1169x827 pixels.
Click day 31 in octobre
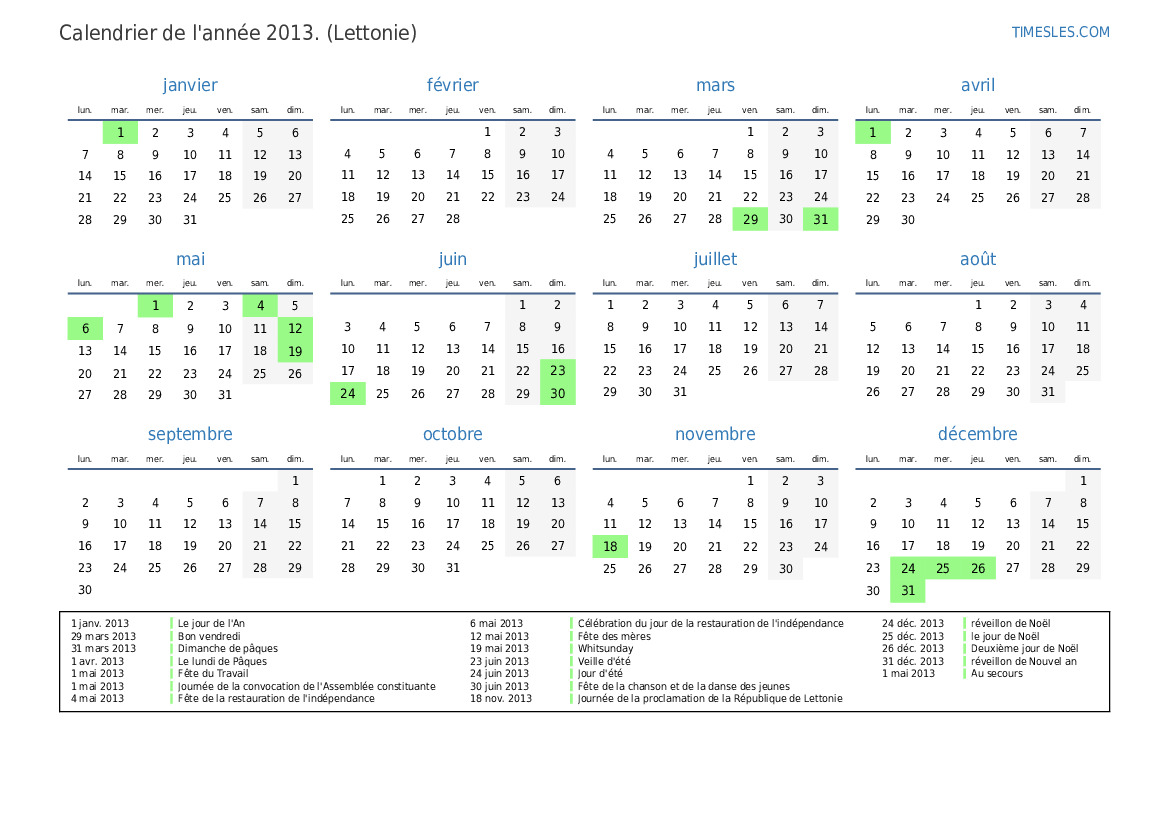tap(452, 569)
